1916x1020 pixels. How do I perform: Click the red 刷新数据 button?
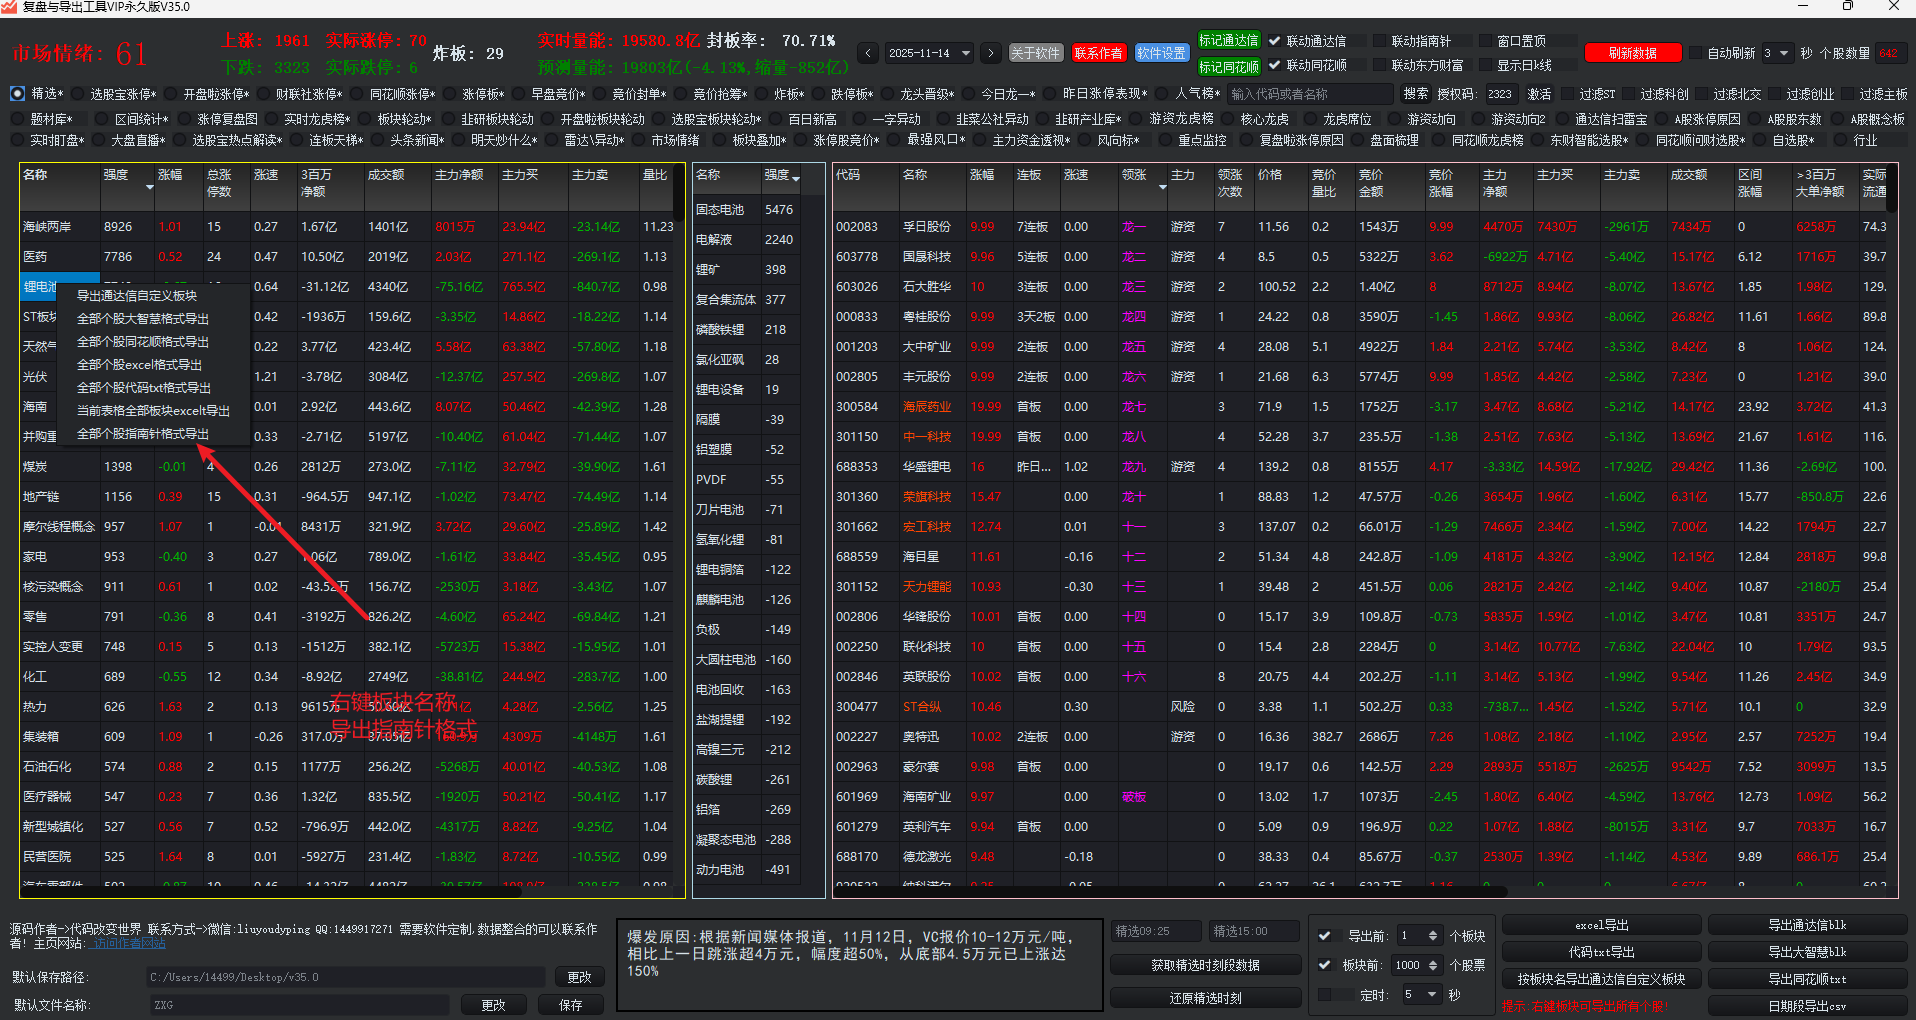point(1632,53)
